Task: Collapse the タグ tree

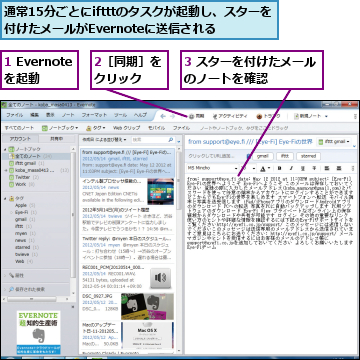Action: (5, 198)
